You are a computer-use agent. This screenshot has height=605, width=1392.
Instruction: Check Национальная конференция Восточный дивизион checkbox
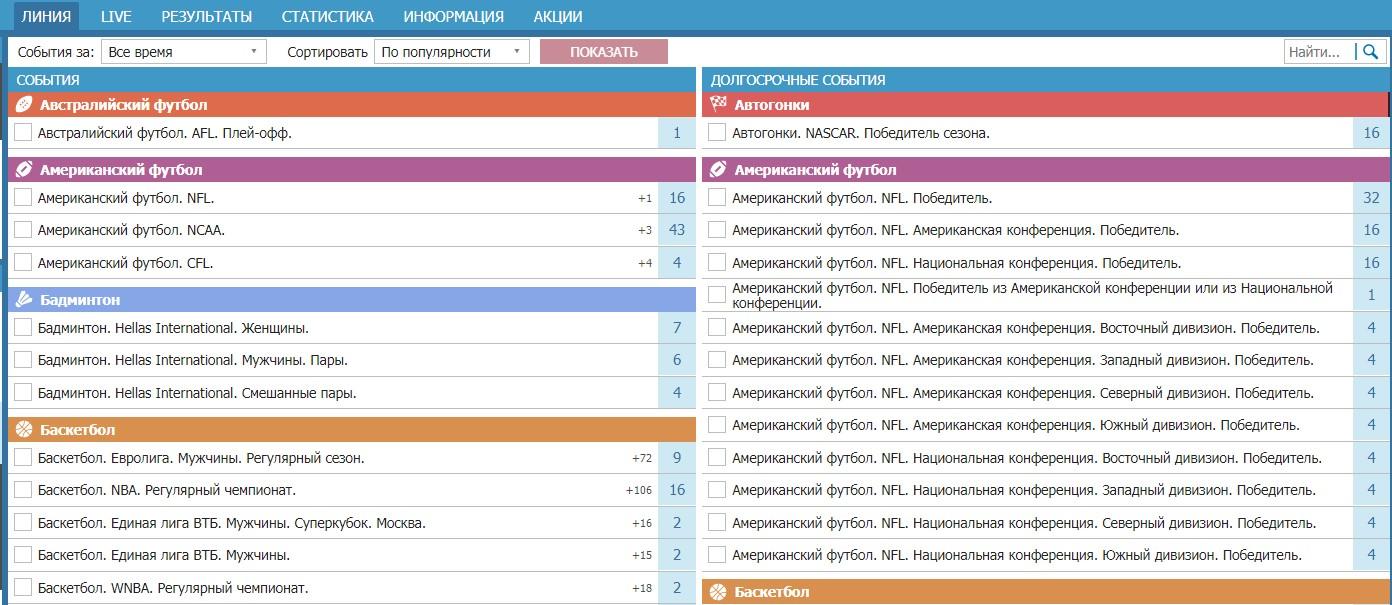pos(717,458)
